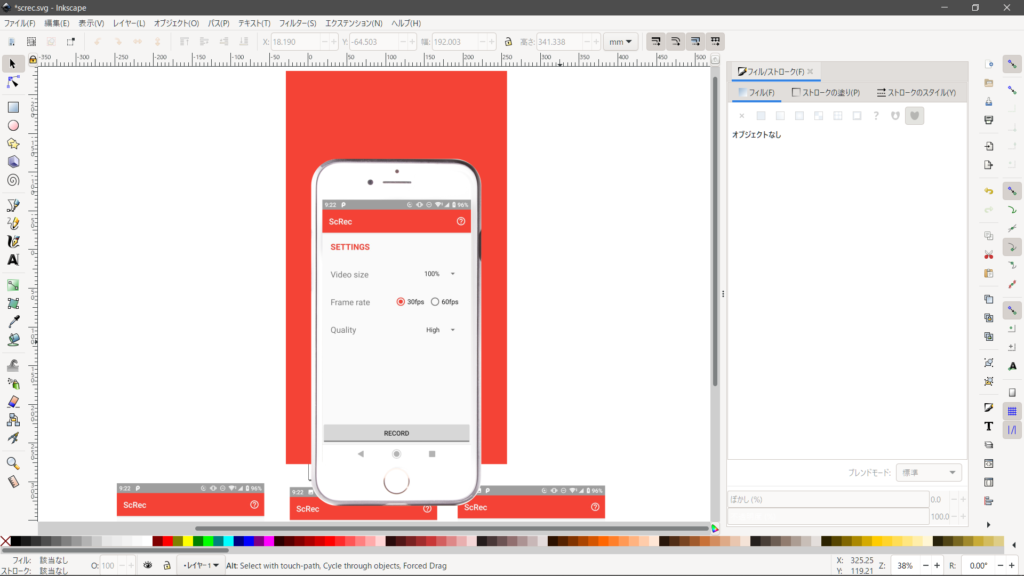Click zoom in plus button
Image resolution: width=1024 pixels, height=576 pixels.
[937, 566]
